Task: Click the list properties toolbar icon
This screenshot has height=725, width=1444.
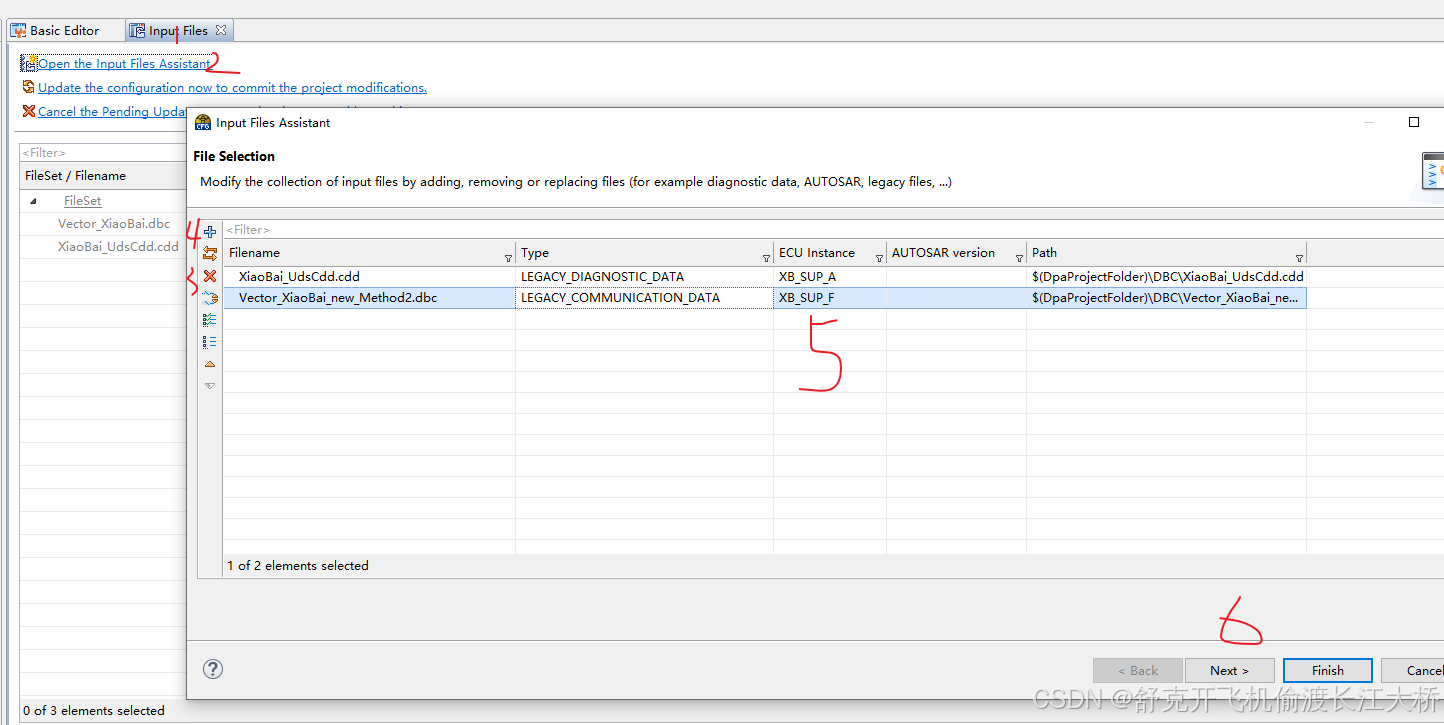Action: coord(210,341)
